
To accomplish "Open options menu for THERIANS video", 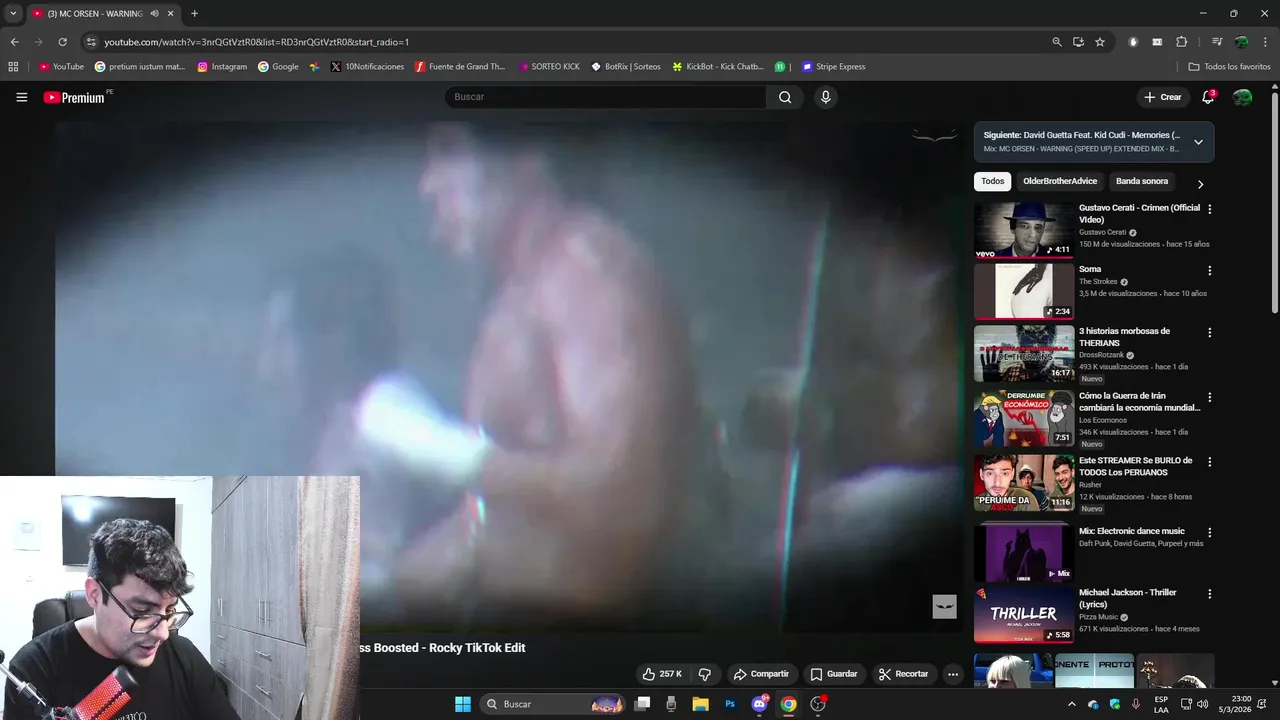I will pos(1209,332).
